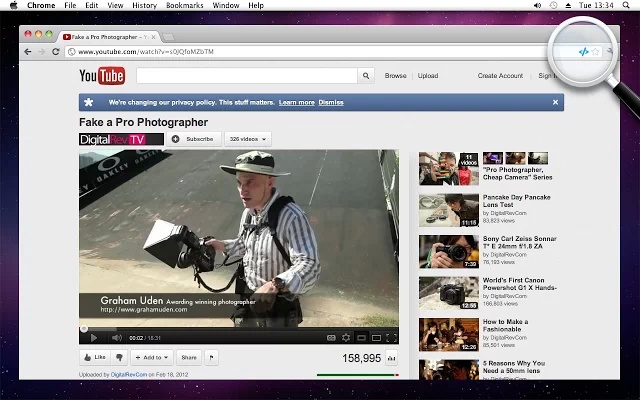Bookmark the page with the star icon
Screen dimensions: 640x400
click(596, 52)
